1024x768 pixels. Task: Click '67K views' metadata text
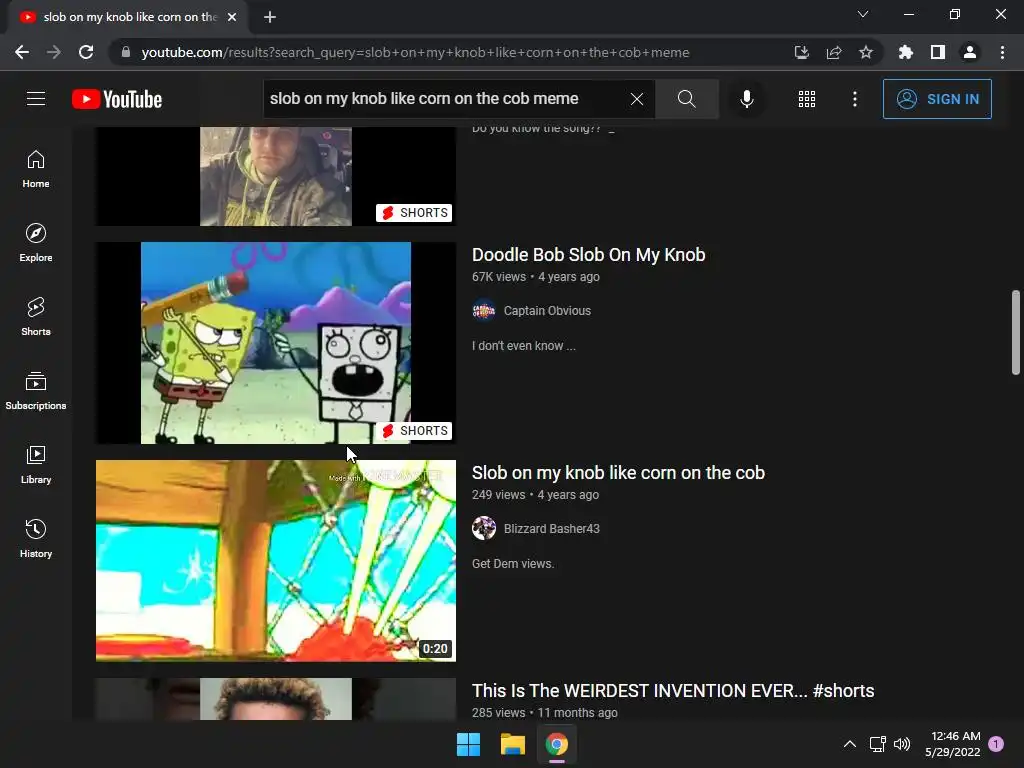(x=499, y=277)
